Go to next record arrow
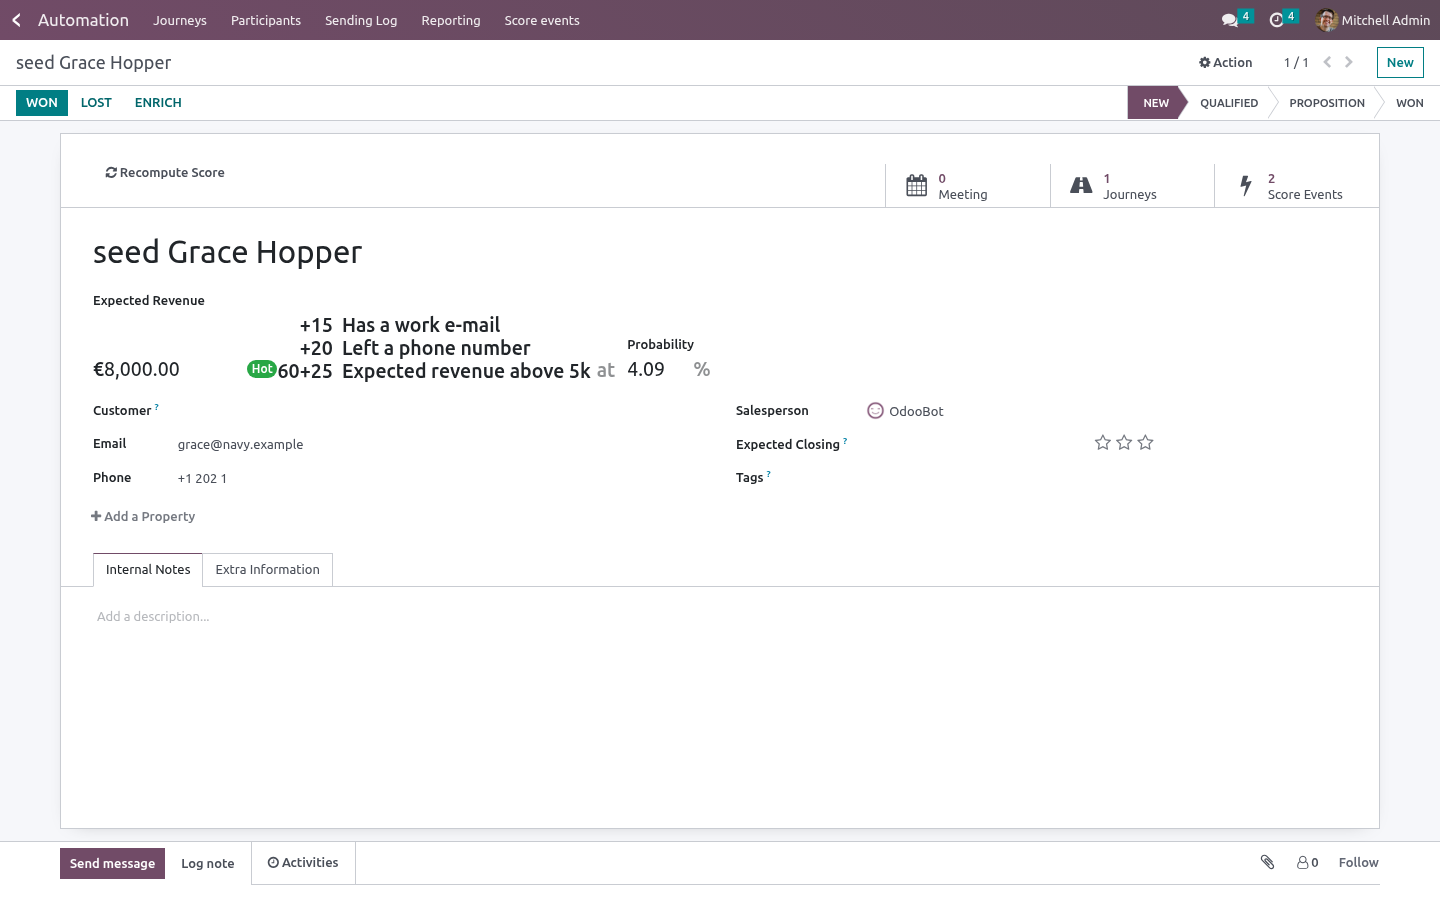 1349,62
